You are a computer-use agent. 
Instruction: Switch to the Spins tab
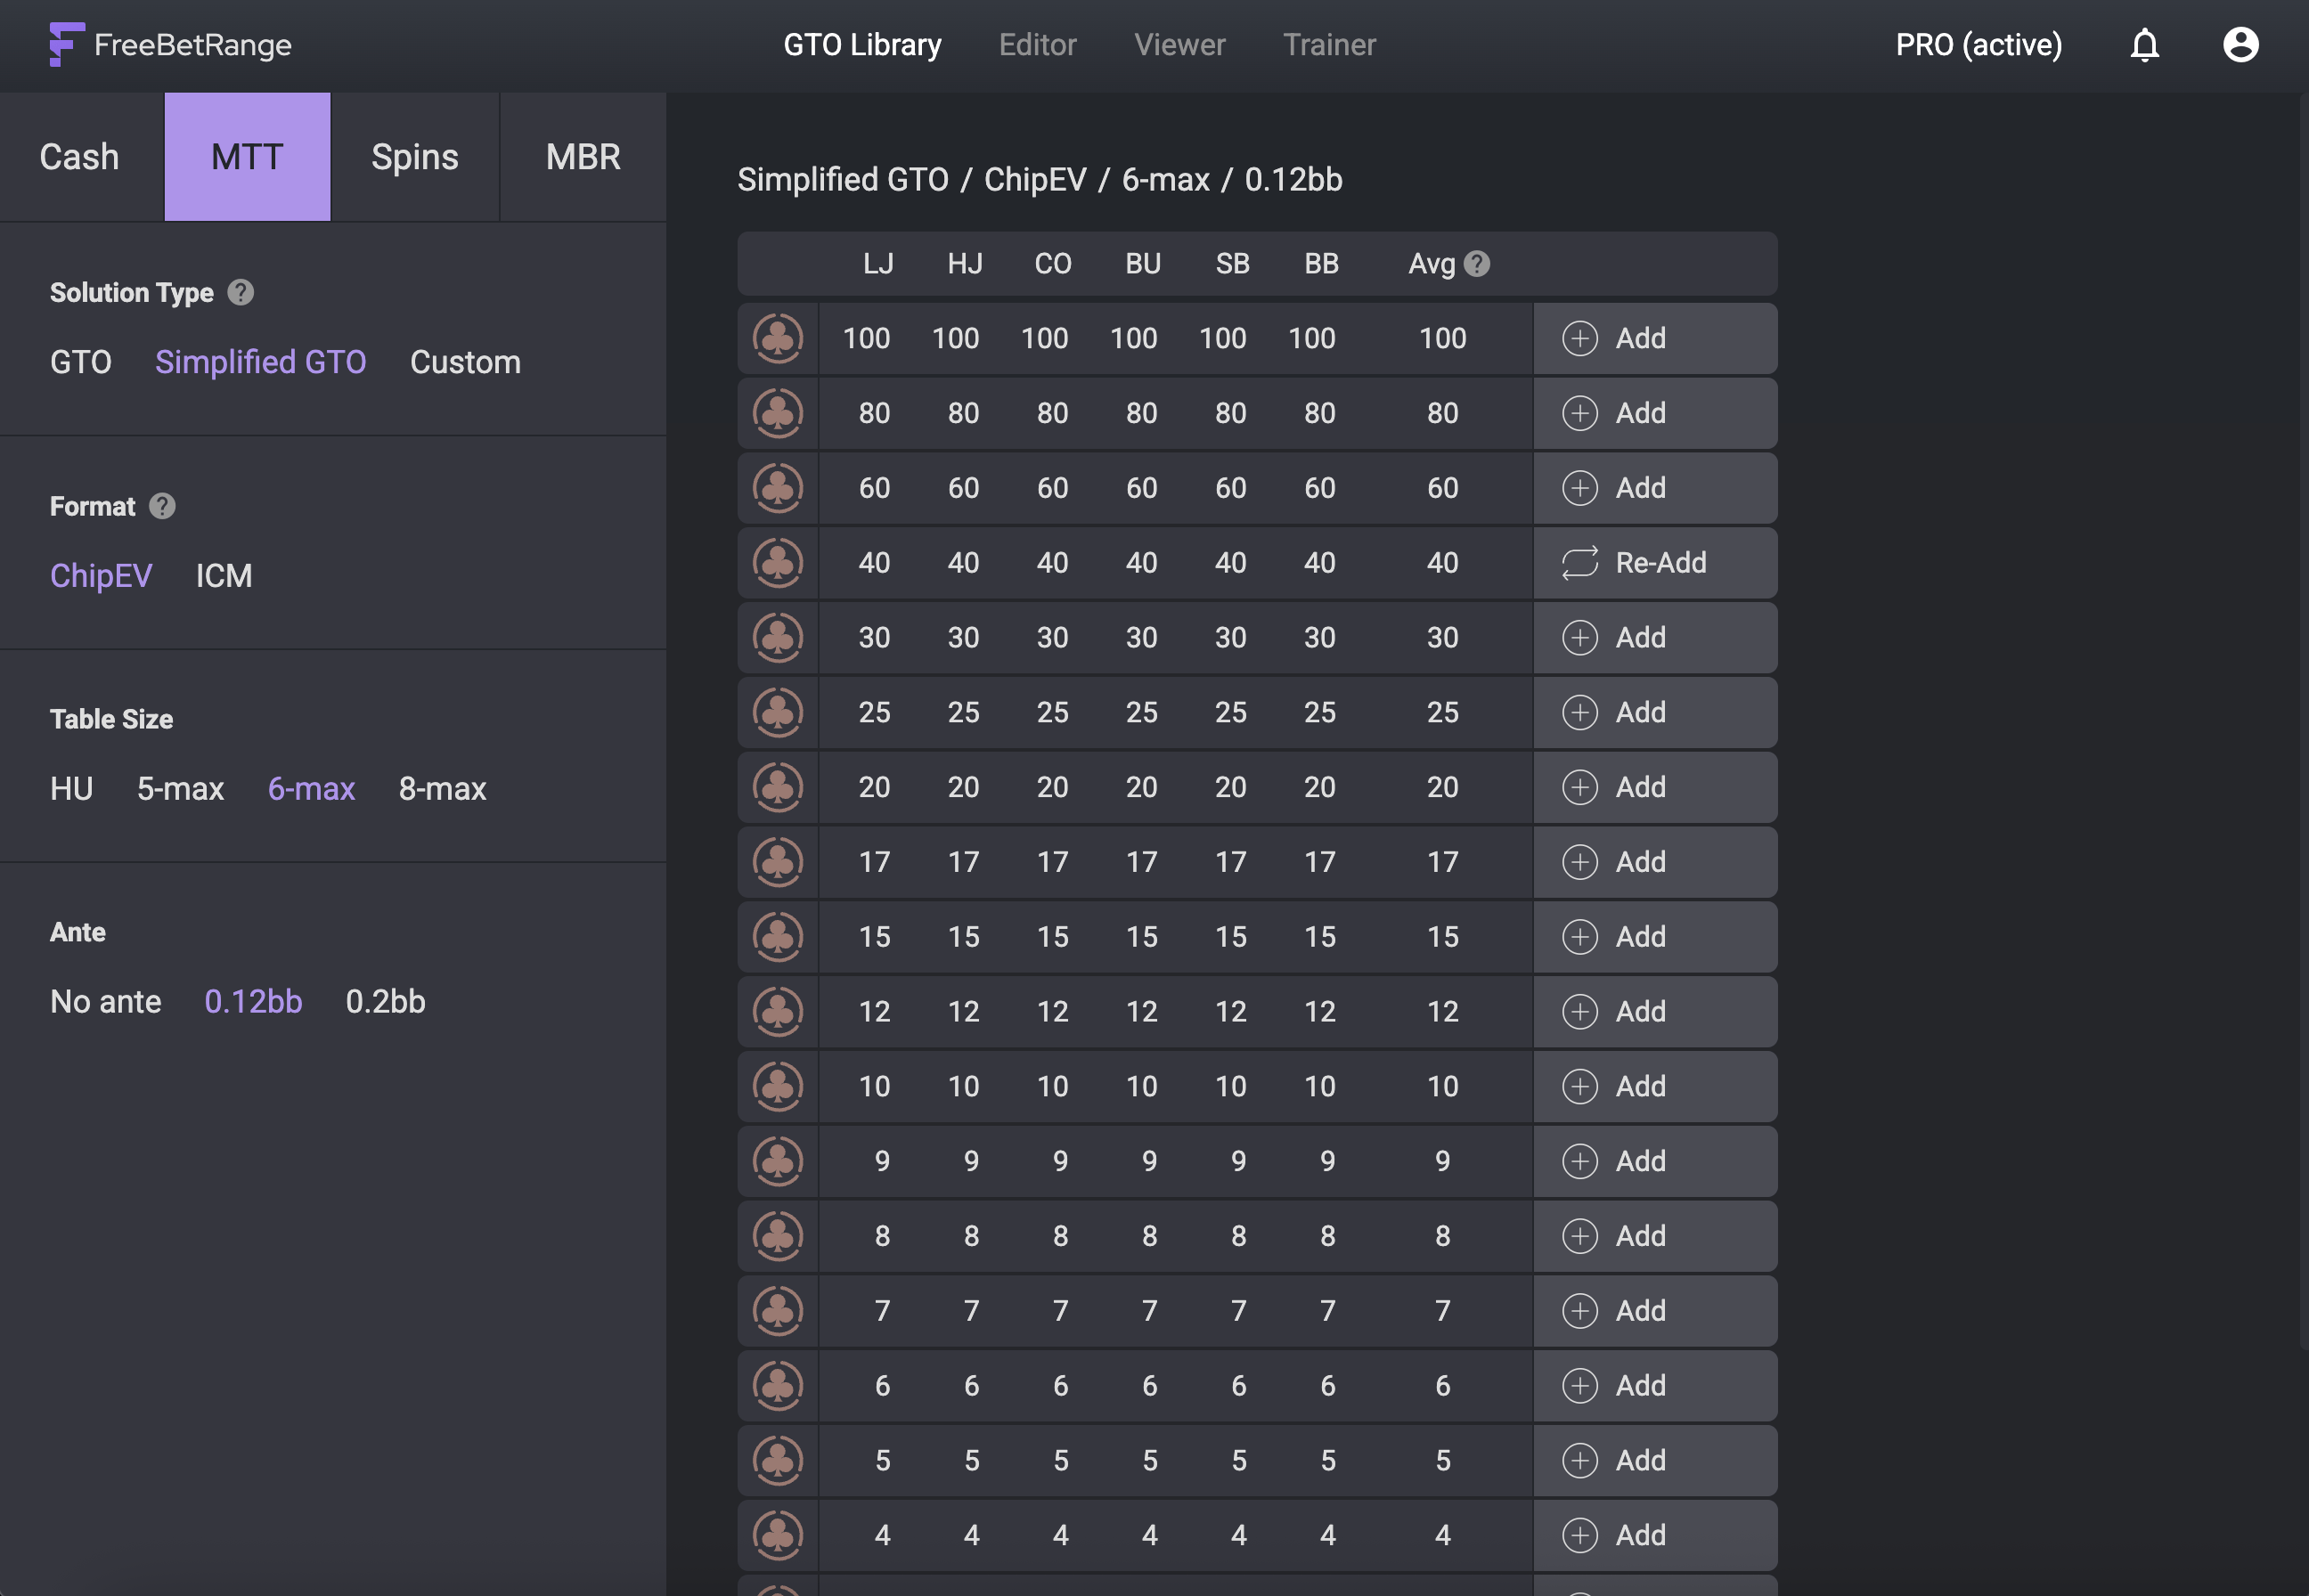click(414, 157)
